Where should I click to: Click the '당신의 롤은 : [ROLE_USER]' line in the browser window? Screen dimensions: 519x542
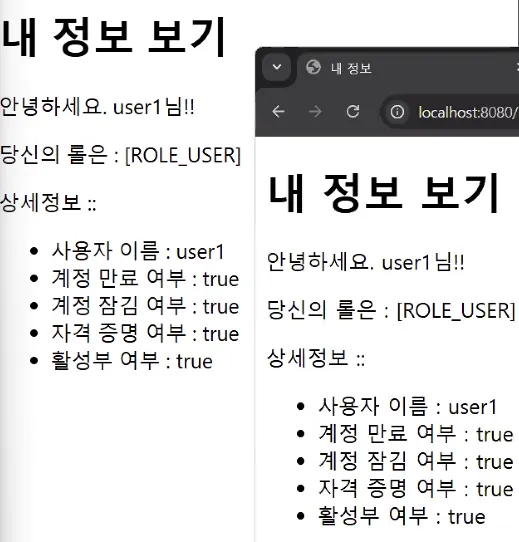pos(391,310)
